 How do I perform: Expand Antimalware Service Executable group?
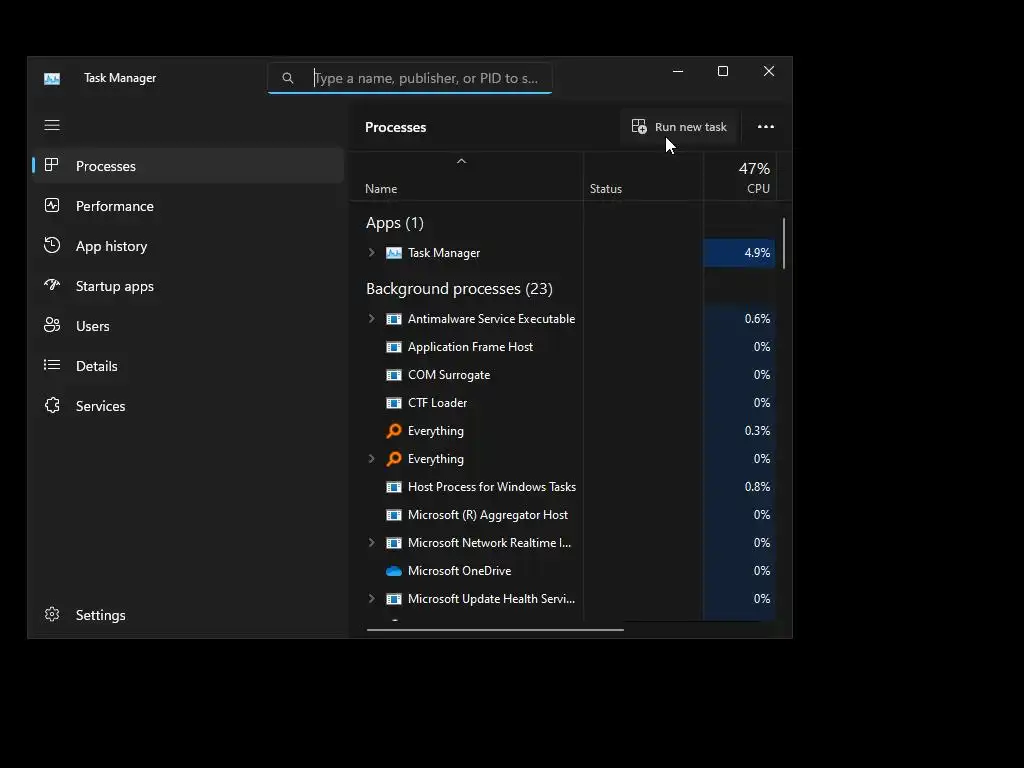[372, 319]
